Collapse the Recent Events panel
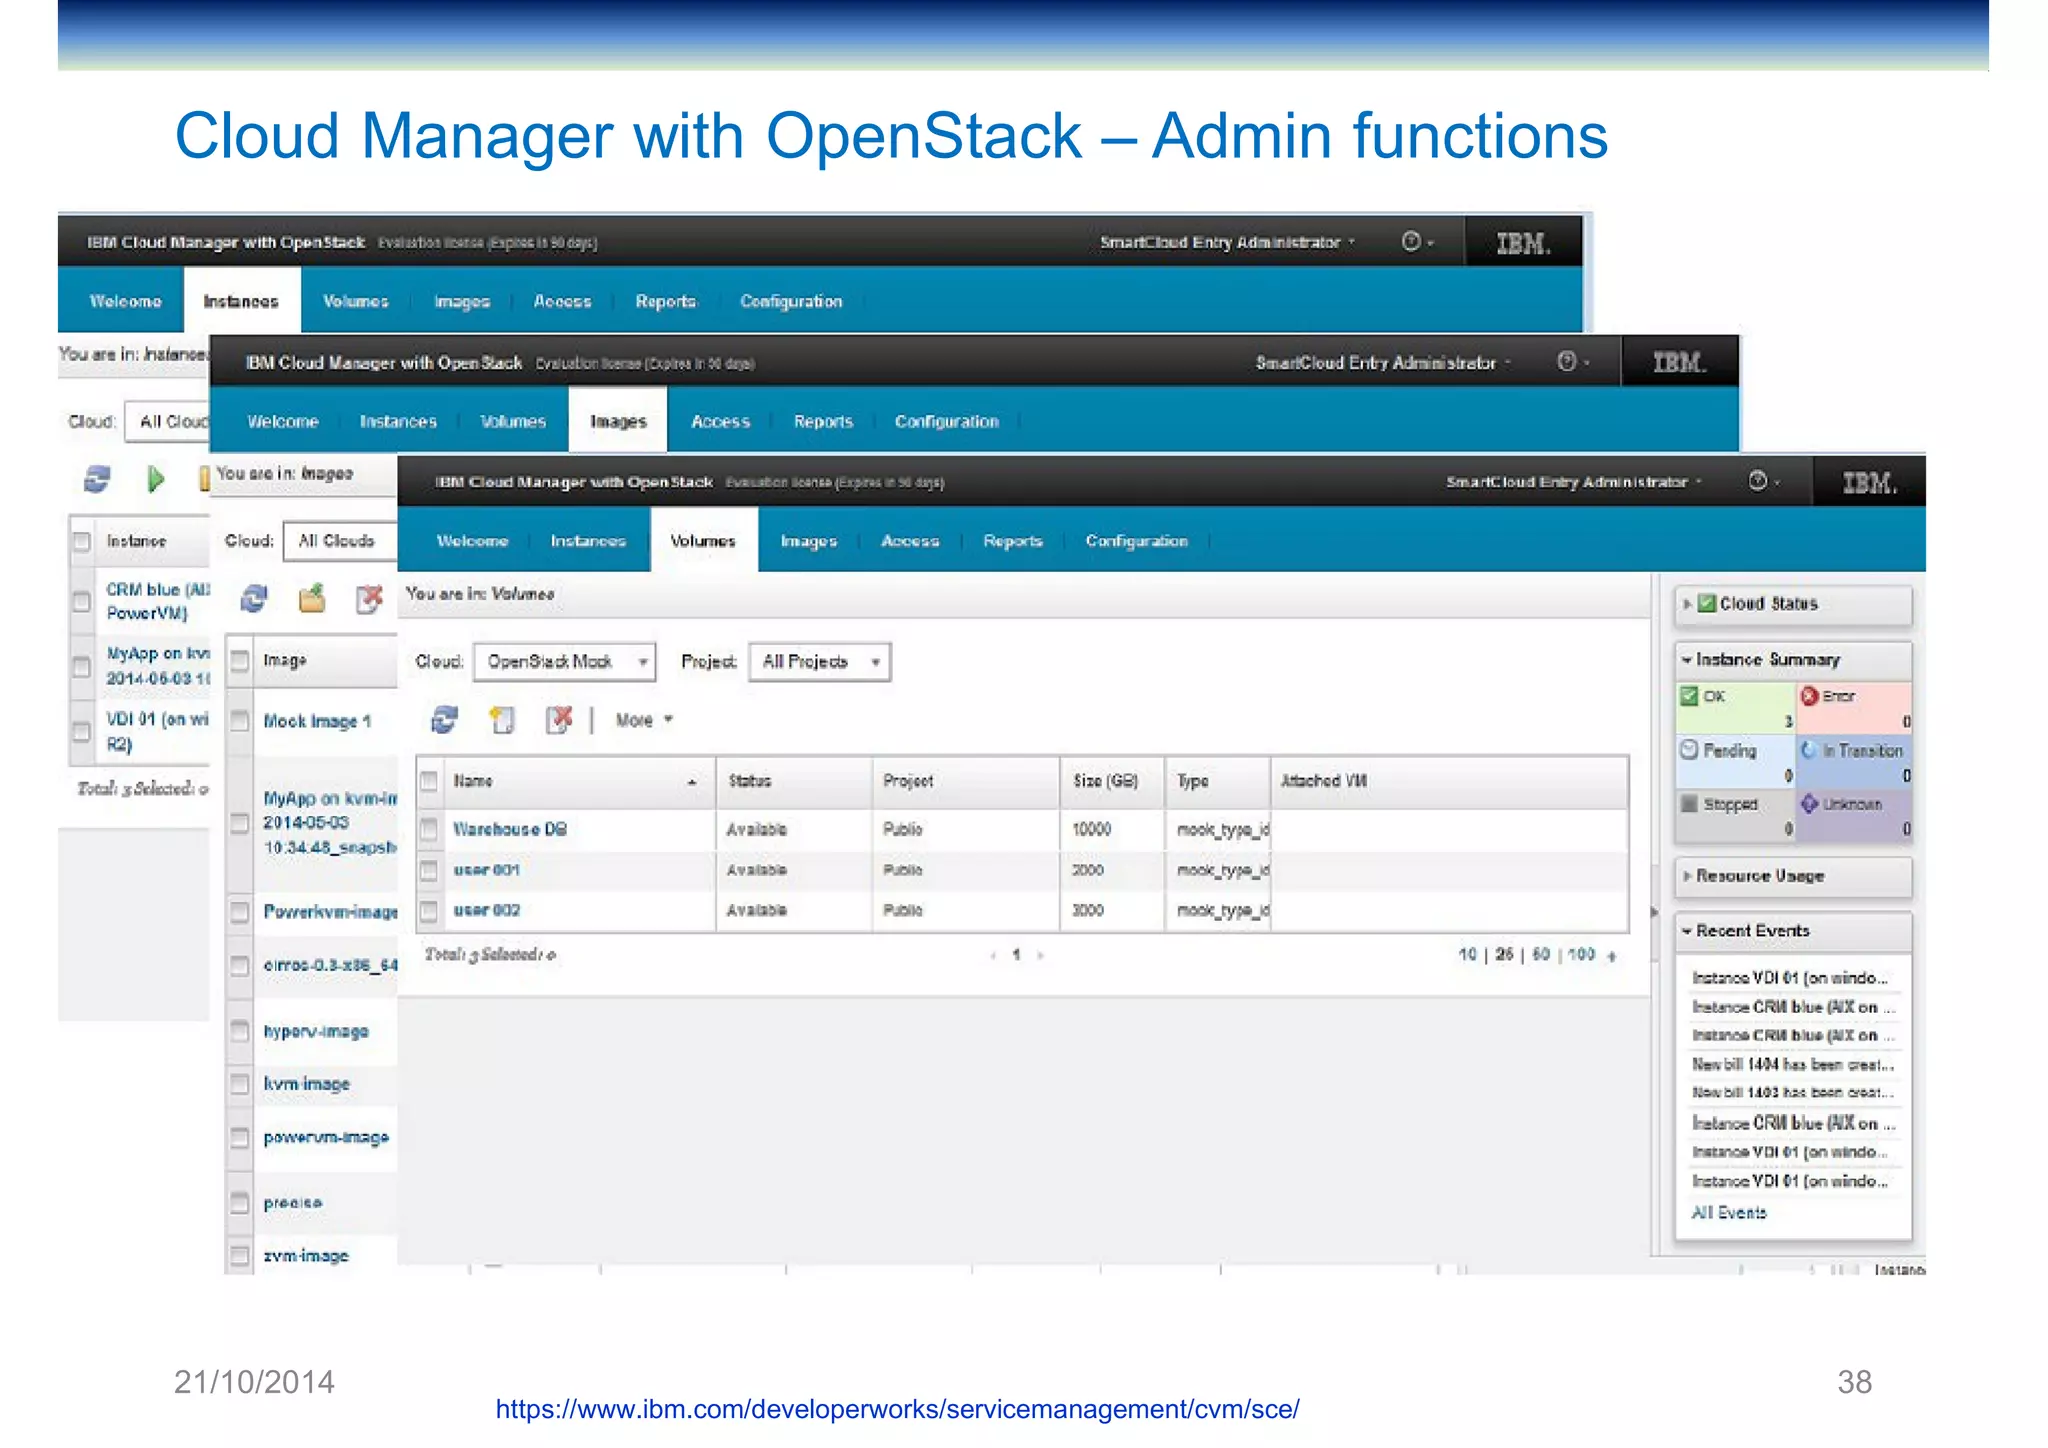Viewport: 2048px width, 1448px height. (x=1686, y=931)
